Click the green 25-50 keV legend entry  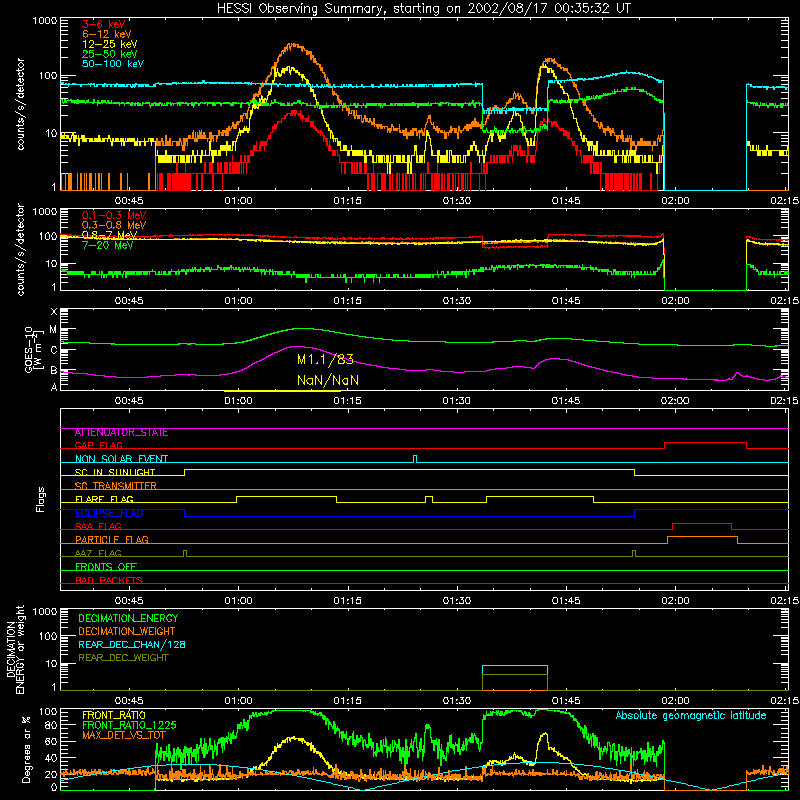coord(110,54)
